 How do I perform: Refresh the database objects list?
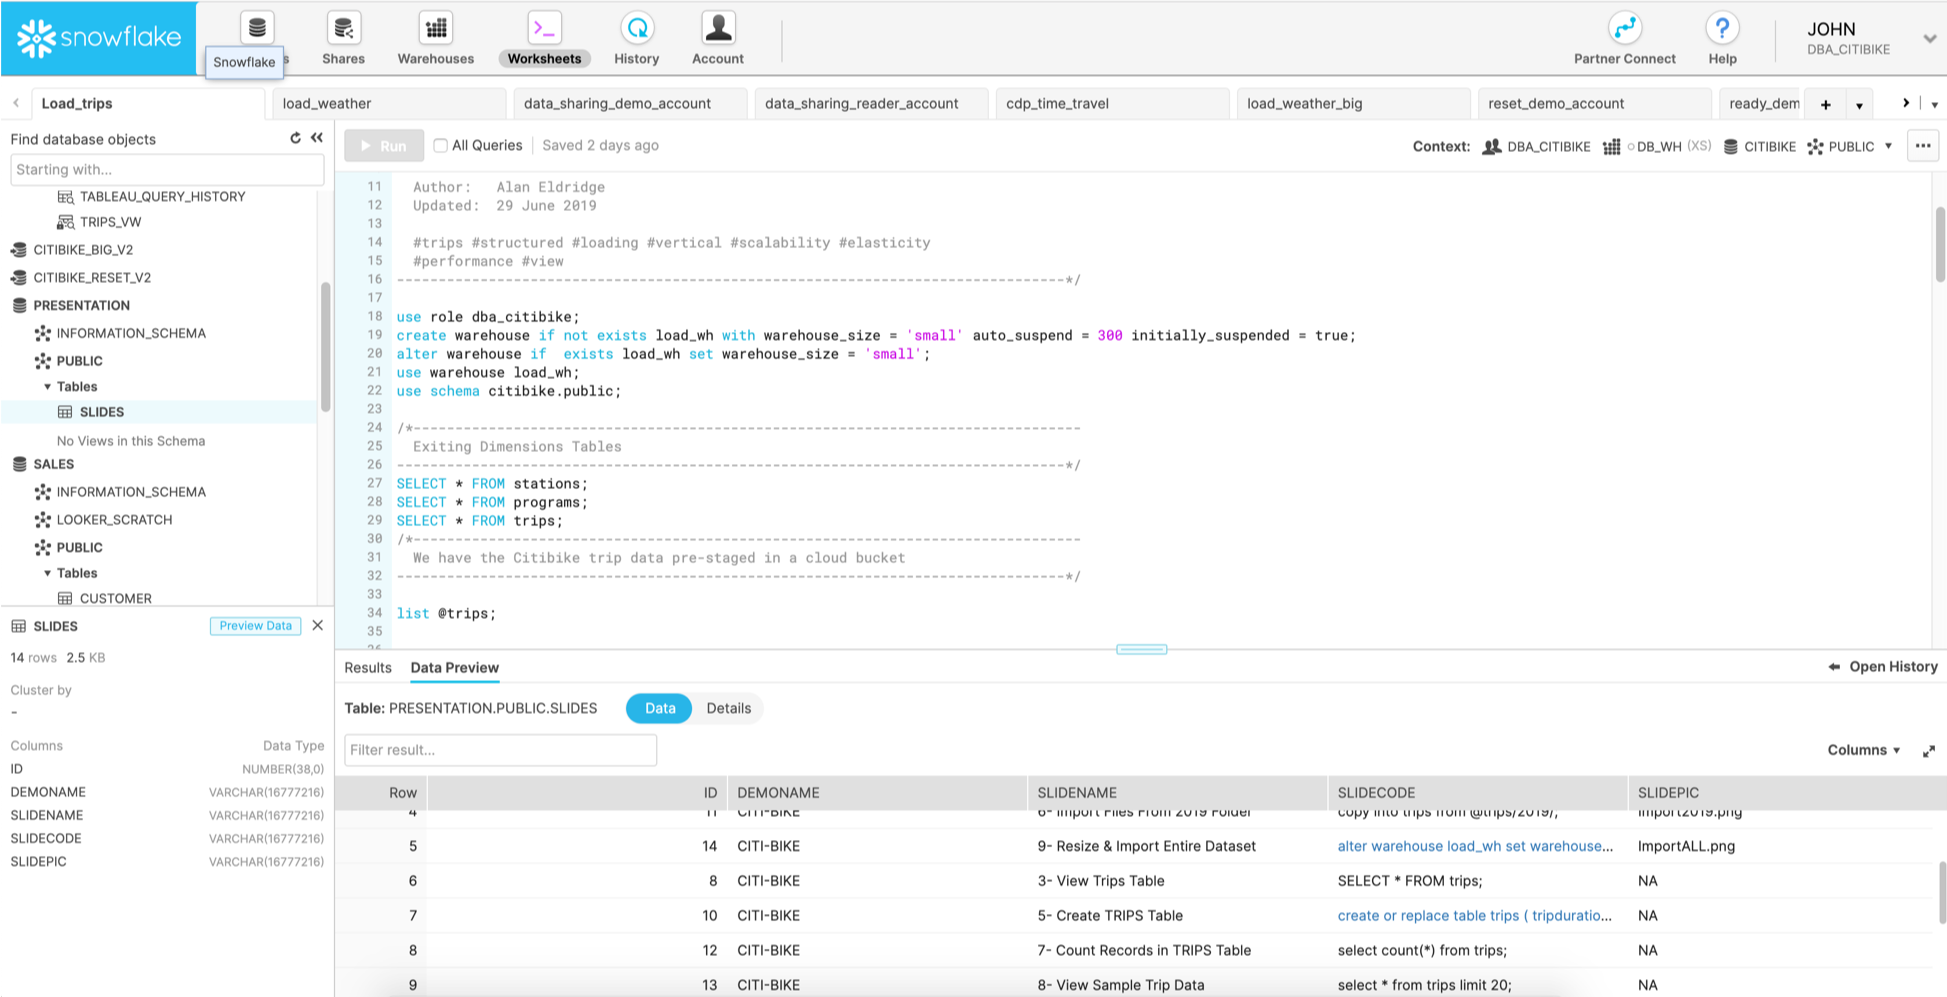[295, 138]
